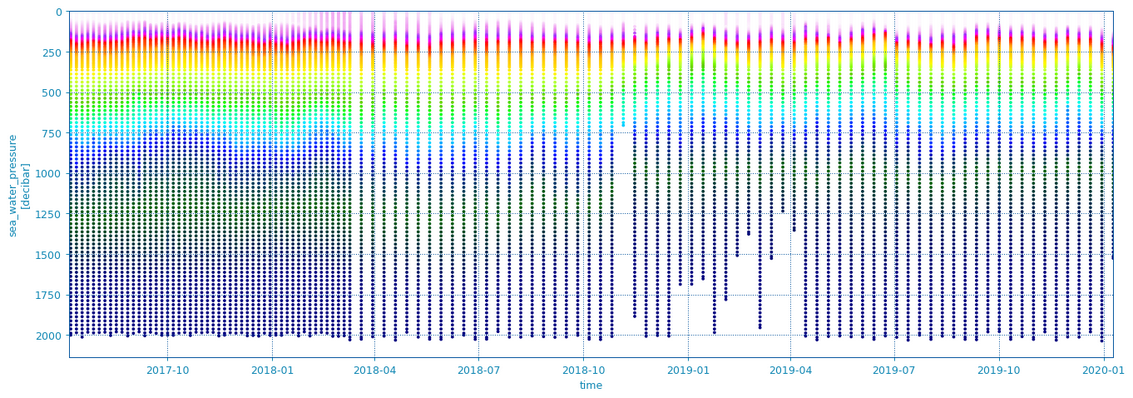Click the 2018-01 time axis label
1133x398 pixels.
pyautogui.click(x=272, y=370)
